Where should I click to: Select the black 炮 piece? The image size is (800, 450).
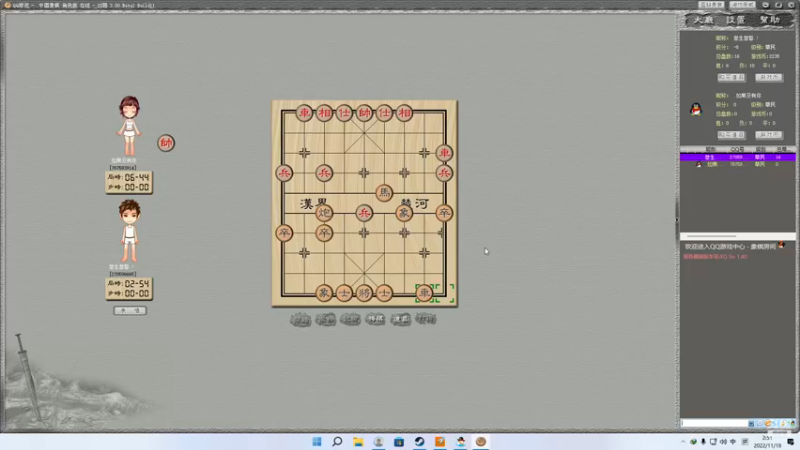coord(324,213)
